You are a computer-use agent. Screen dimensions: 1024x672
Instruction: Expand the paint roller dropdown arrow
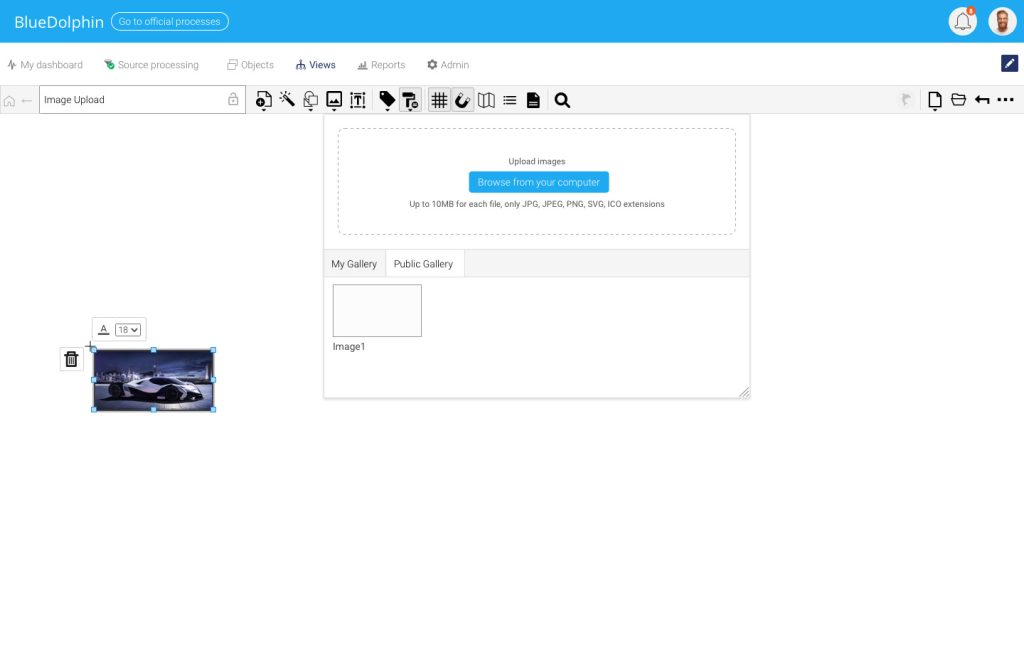coord(410,110)
